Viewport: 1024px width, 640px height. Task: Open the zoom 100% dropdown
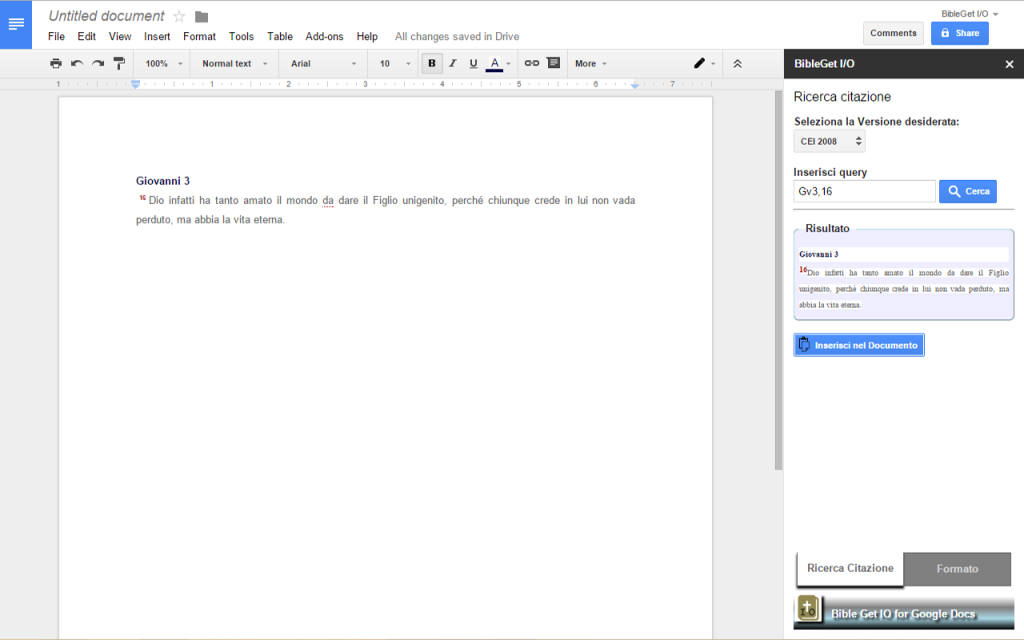[163, 63]
